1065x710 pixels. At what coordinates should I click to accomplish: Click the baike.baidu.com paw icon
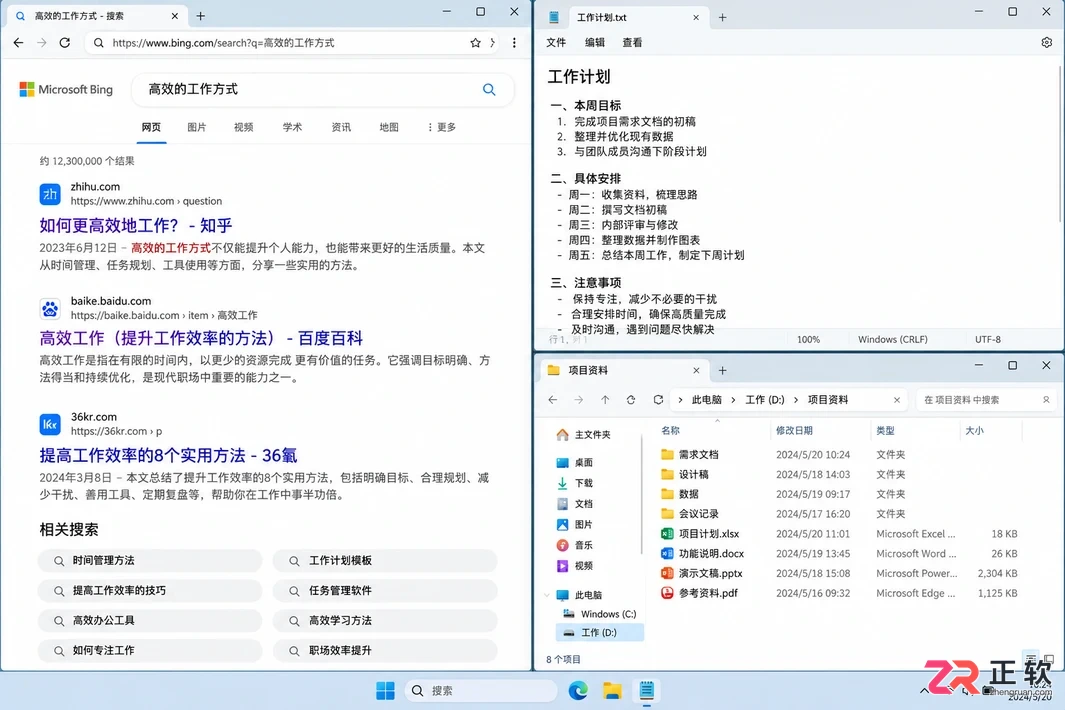[50, 308]
